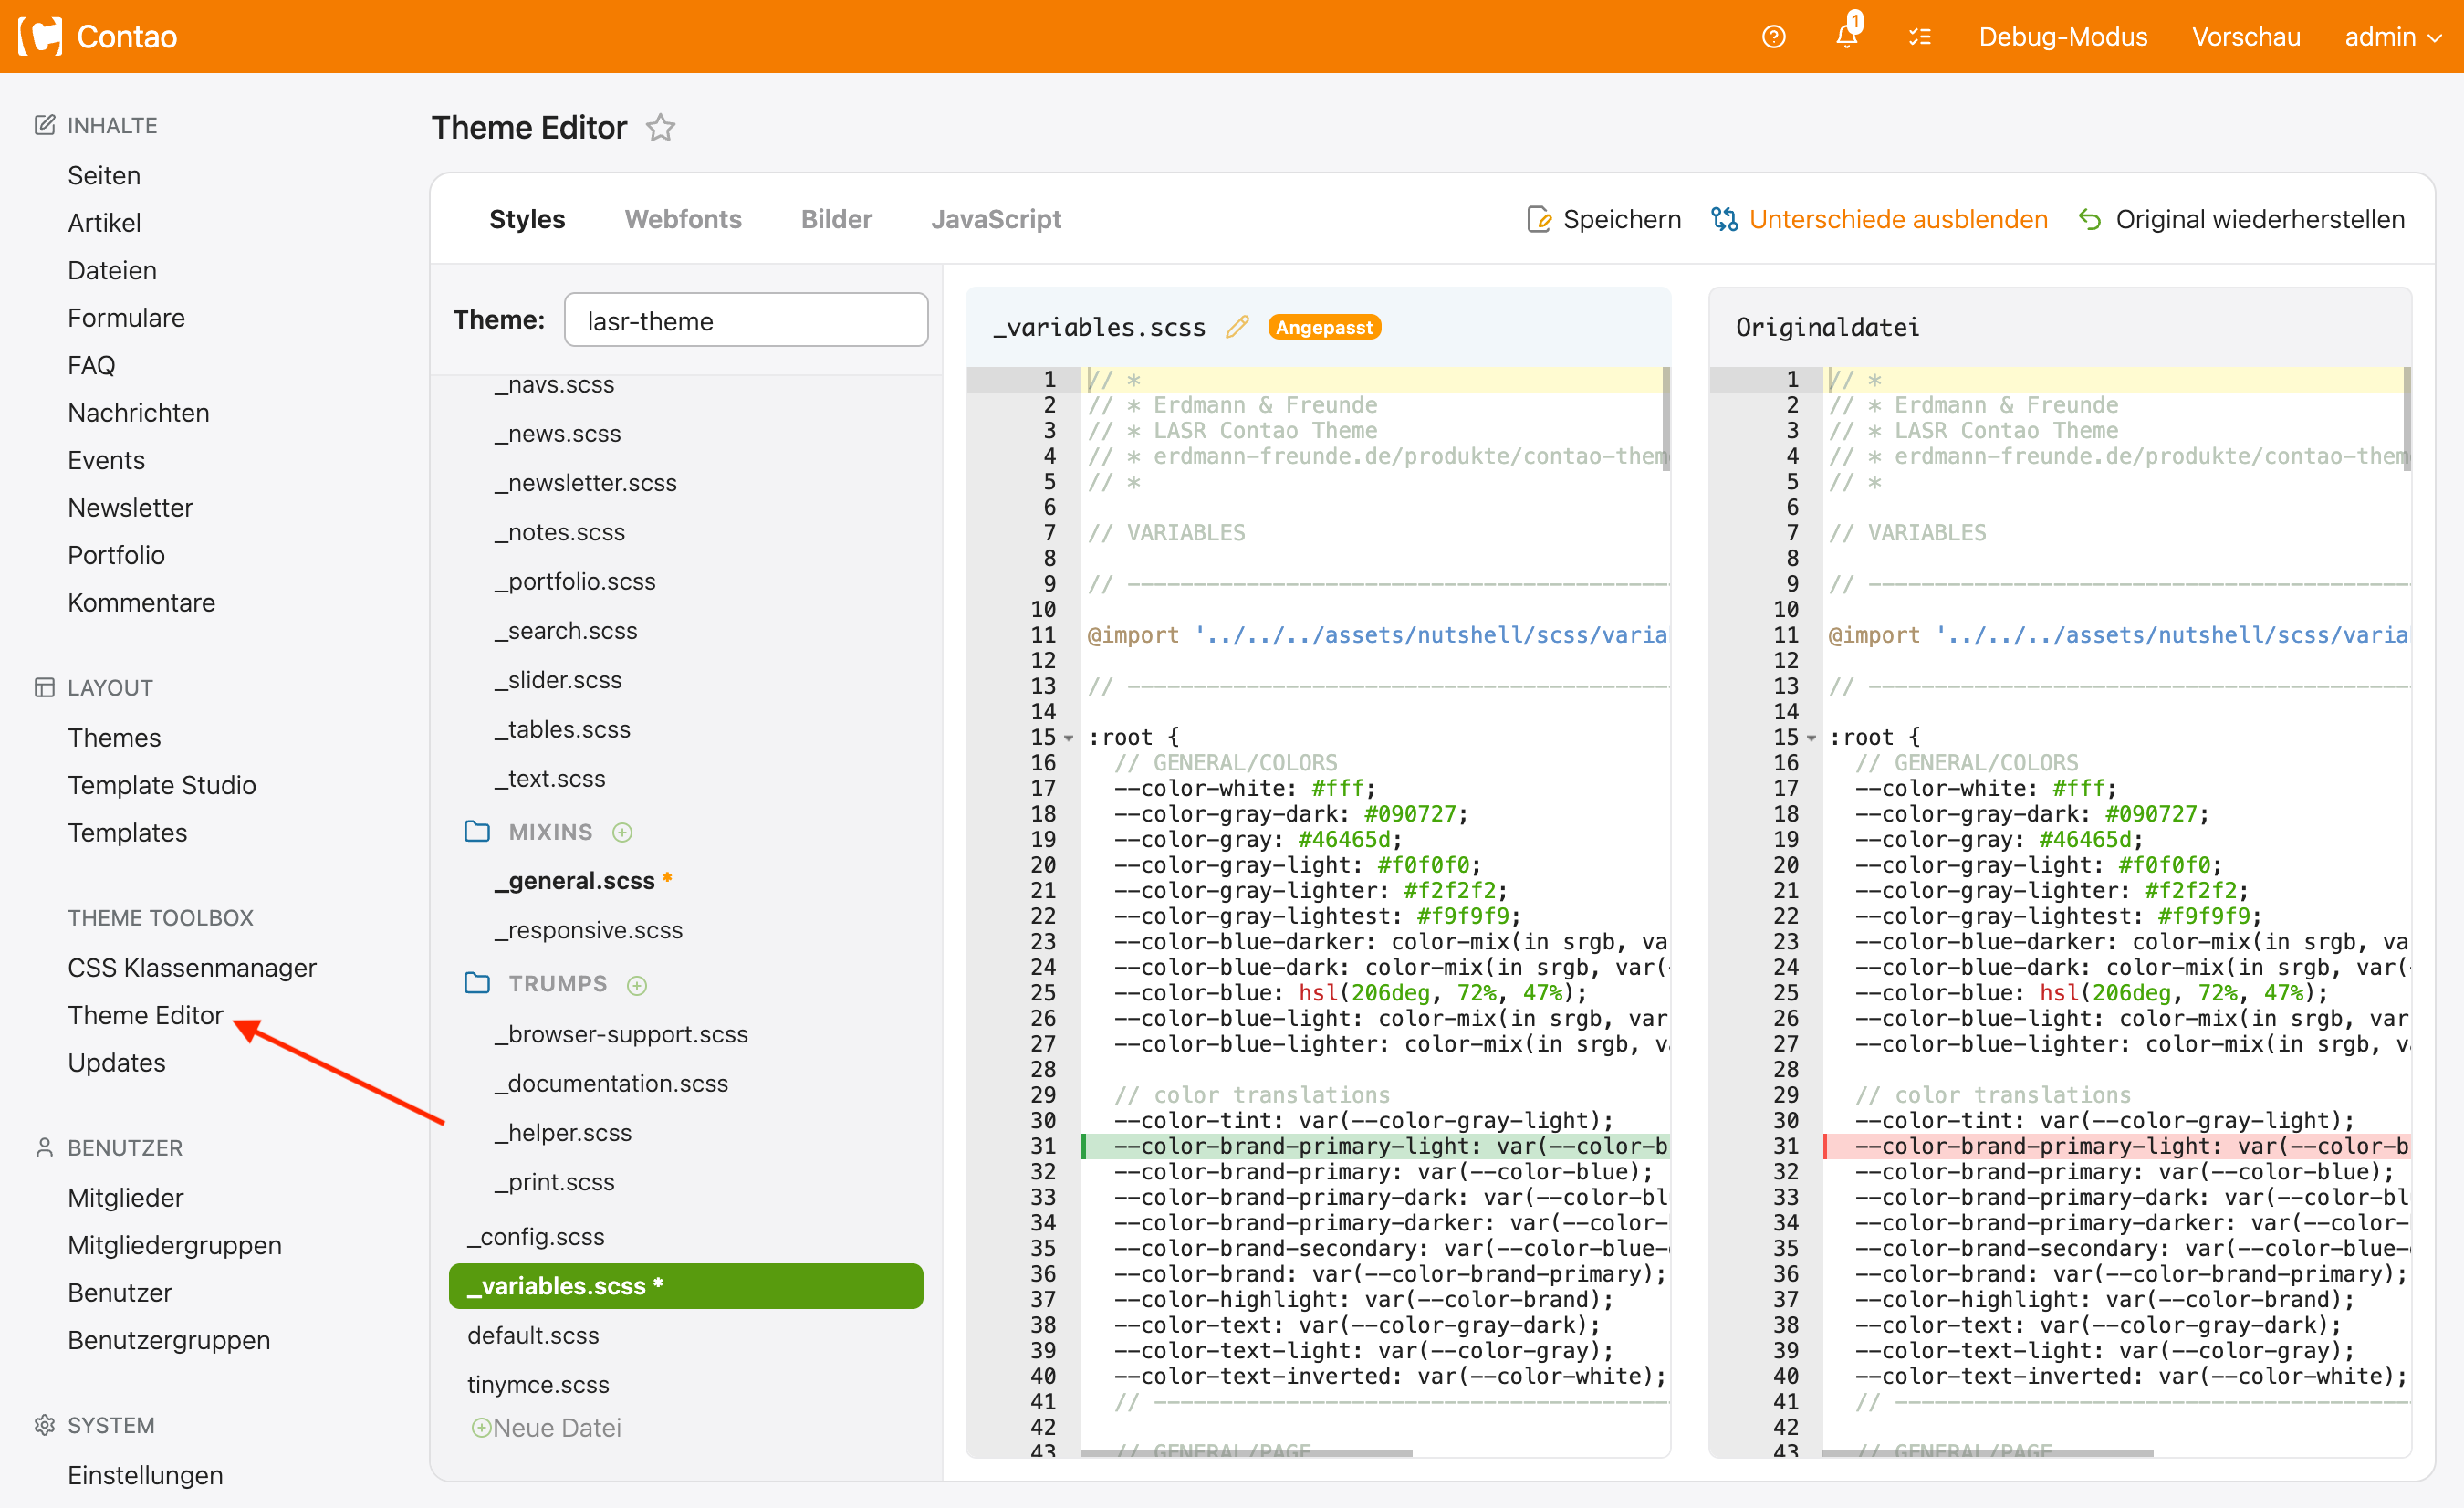2464x1508 pixels.
Task: Collapse the :root block at line 15 in _variables.scss
Action: [x=1069, y=738]
